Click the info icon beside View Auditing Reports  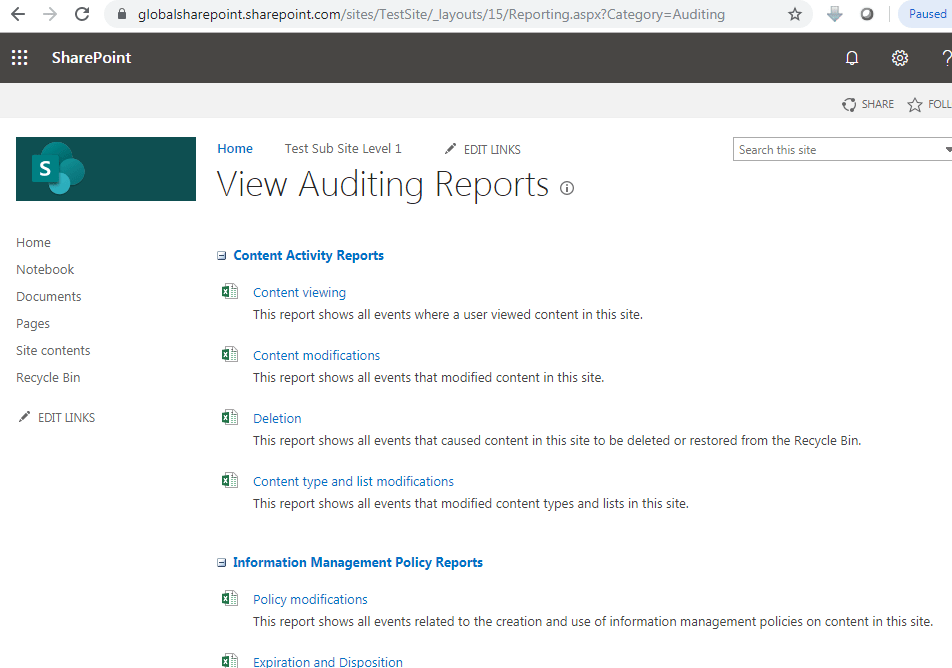click(566, 188)
